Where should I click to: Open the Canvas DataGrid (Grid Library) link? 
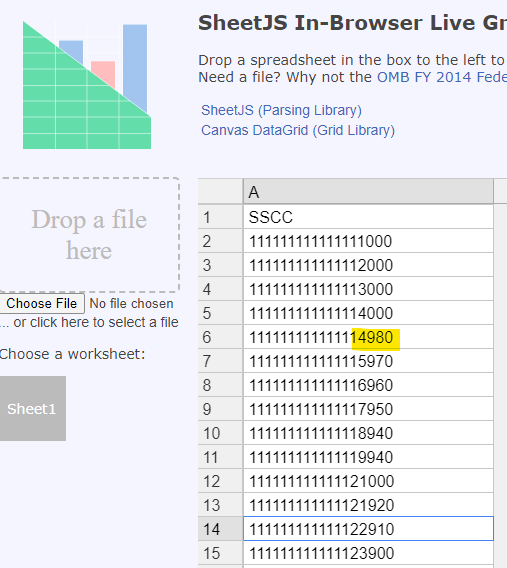pos(298,130)
